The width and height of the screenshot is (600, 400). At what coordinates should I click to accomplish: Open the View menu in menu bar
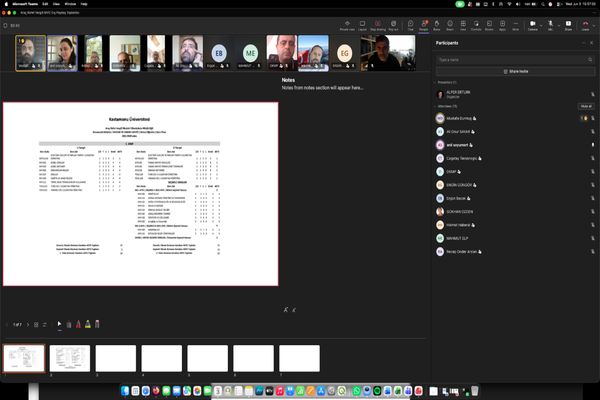[56, 4]
